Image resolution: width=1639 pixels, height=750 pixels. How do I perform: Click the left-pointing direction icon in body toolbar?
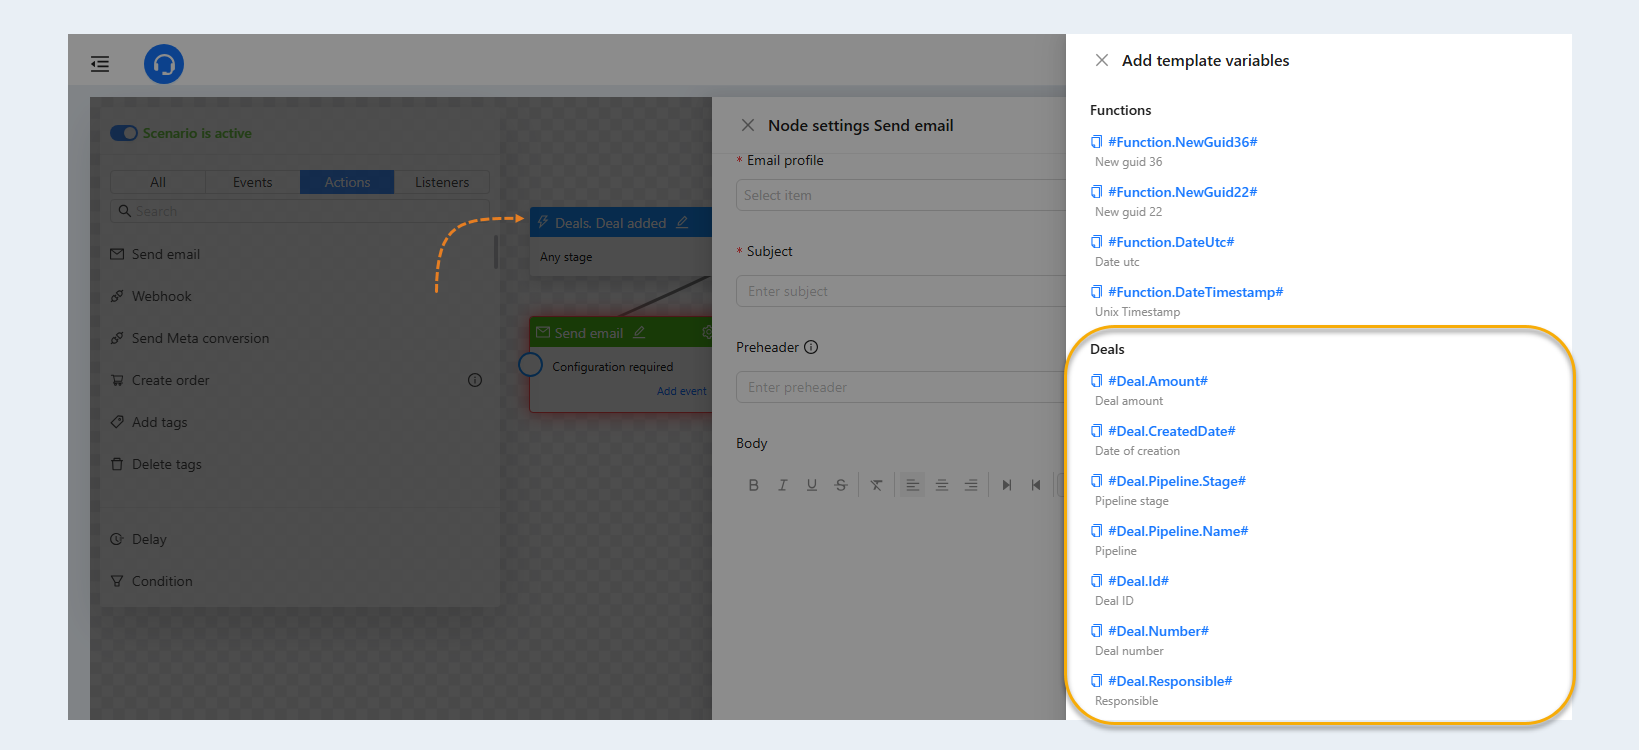(1036, 485)
